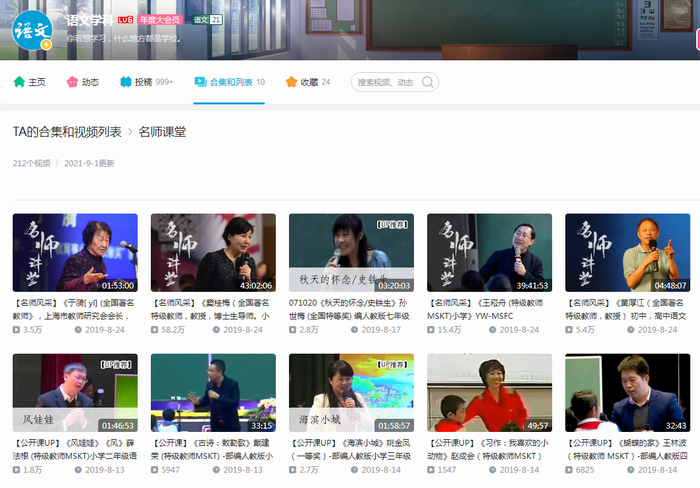This screenshot has height=488, width=700.
Task: Click the orange 收藏 star icon
Action: [x=291, y=82]
